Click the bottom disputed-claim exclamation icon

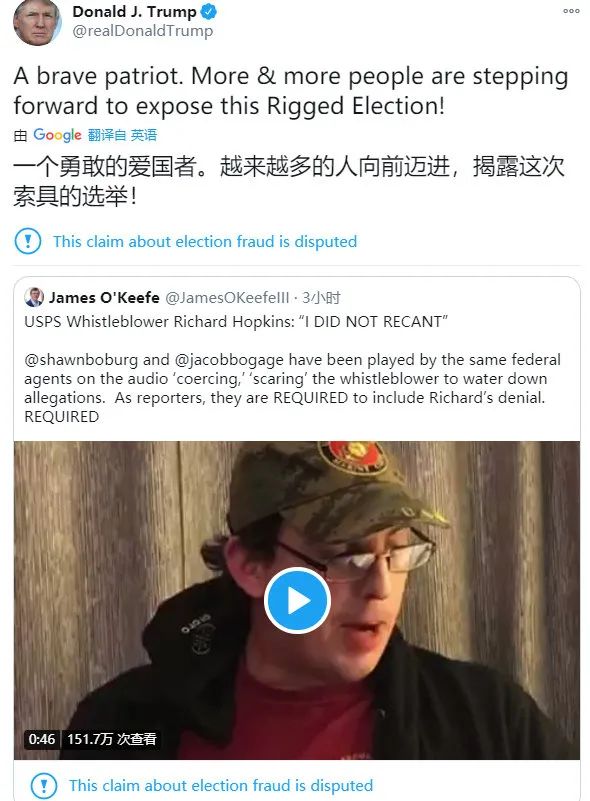point(44,785)
